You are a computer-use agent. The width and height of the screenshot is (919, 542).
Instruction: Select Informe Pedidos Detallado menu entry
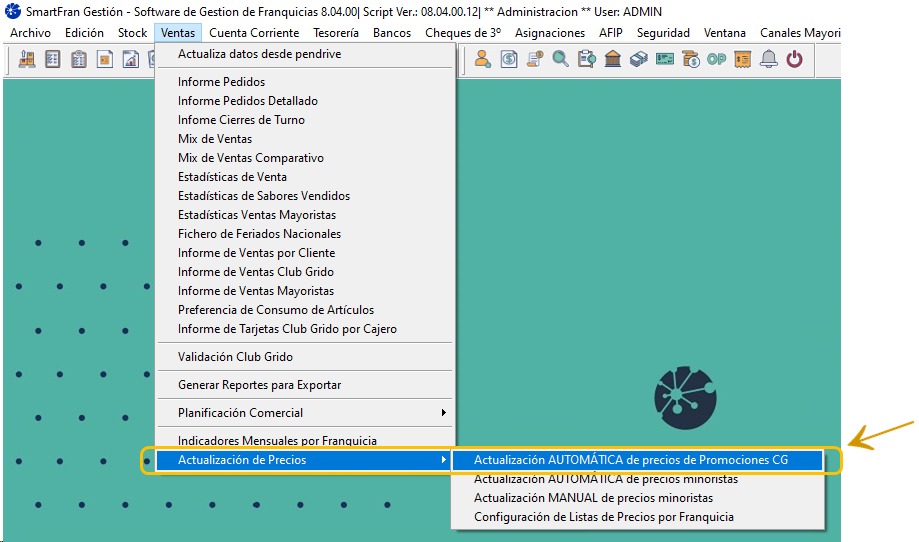248,101
